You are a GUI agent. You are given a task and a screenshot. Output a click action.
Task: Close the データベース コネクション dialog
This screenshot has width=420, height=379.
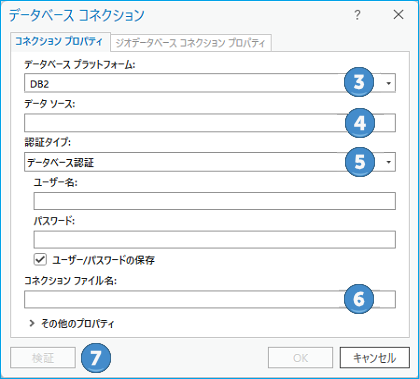[x=398, y=15]
